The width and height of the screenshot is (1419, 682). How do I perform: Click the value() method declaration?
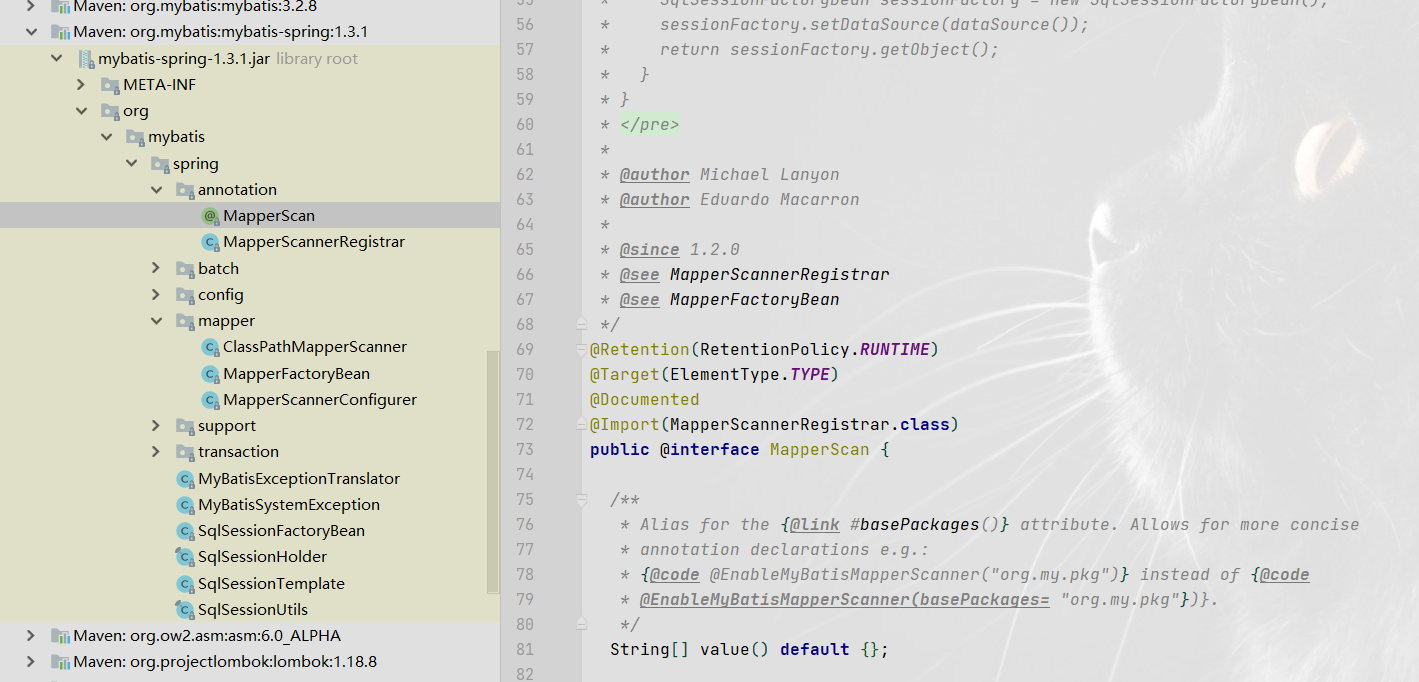734,650
